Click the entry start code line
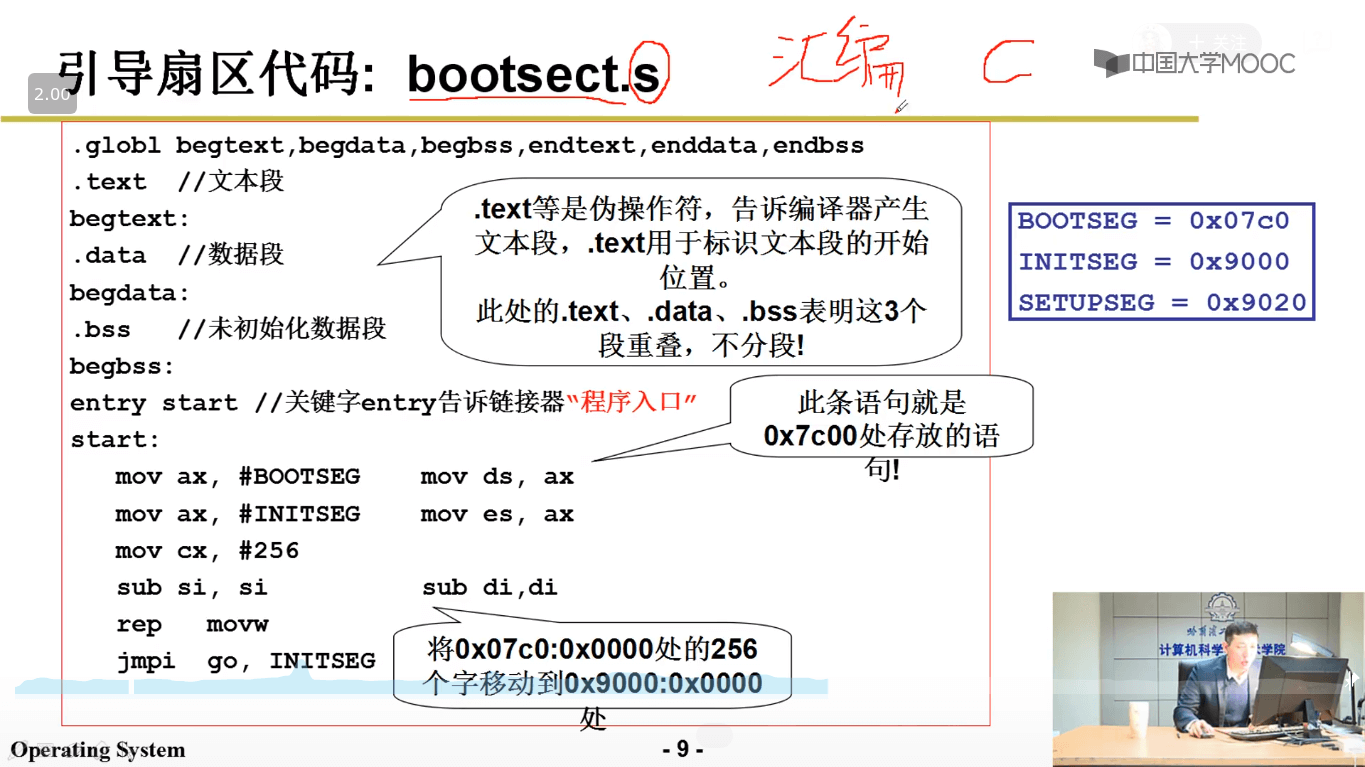The image size is (1365, 767). (383, 403)
